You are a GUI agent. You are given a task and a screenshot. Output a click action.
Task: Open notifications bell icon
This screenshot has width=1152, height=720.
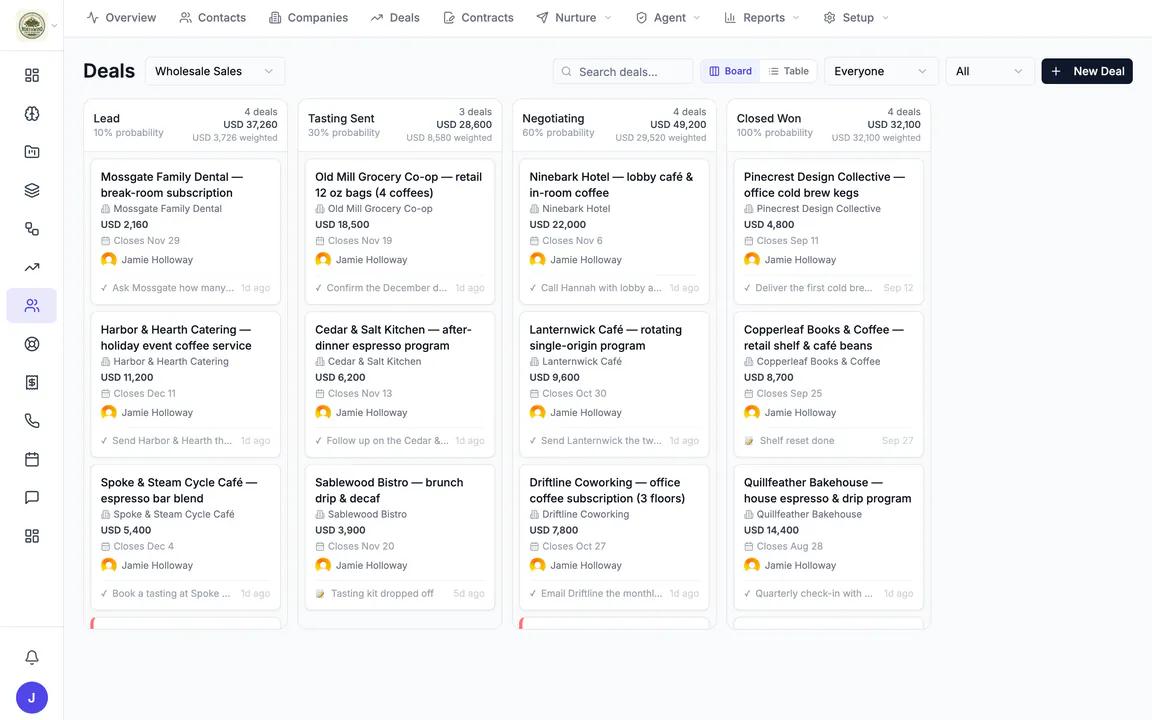click(x=32, y=658)
